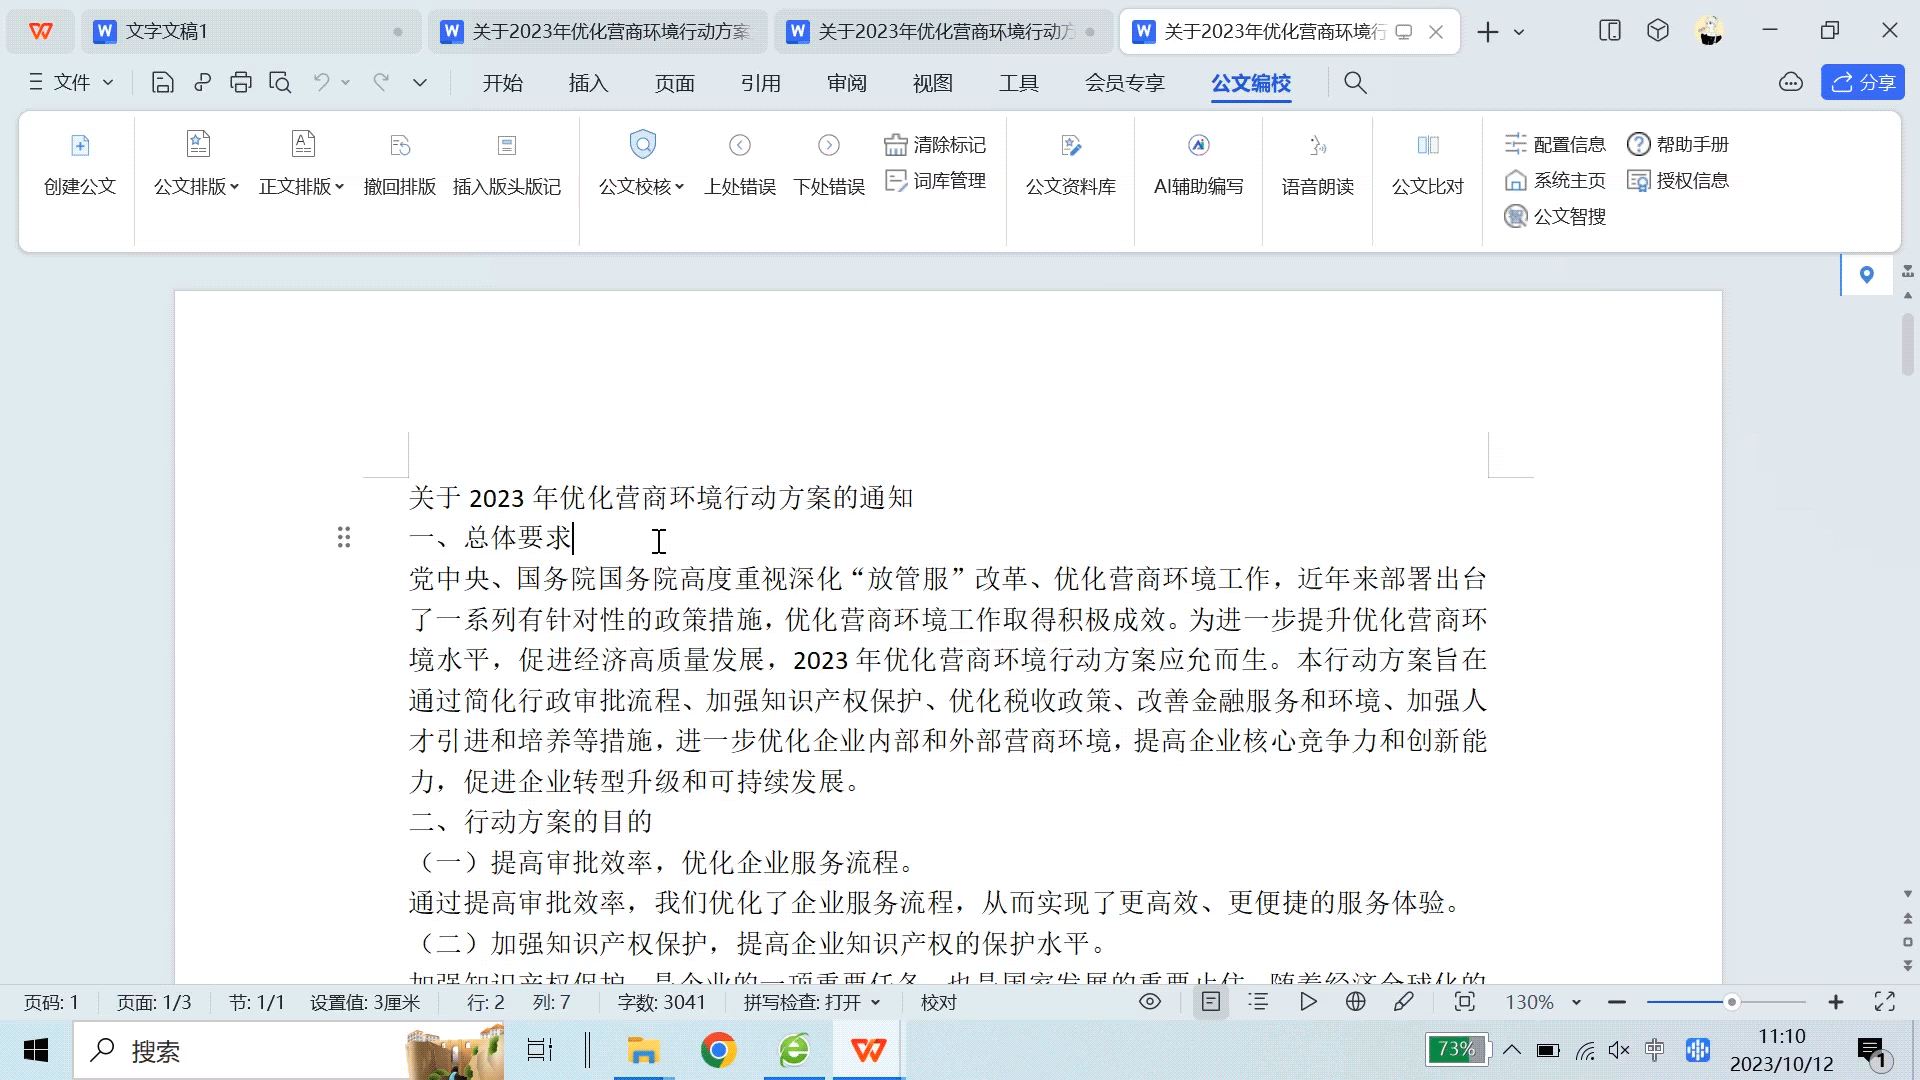Click the 创建公文 icon

click(80, 146)
